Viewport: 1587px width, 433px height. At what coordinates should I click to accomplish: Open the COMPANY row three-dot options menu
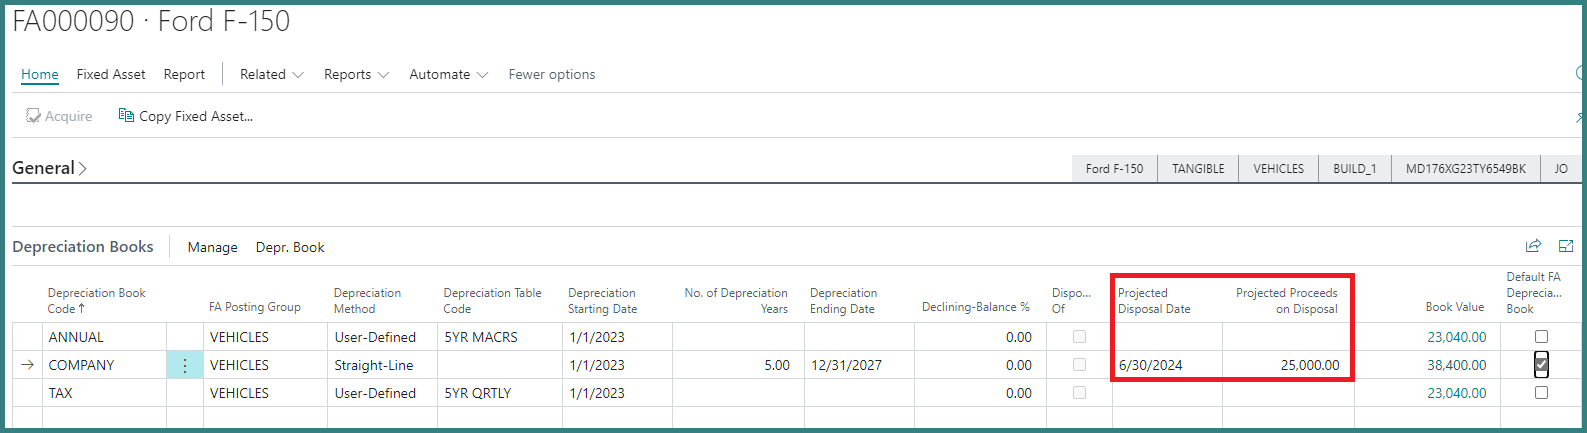[x=185, y=365]
